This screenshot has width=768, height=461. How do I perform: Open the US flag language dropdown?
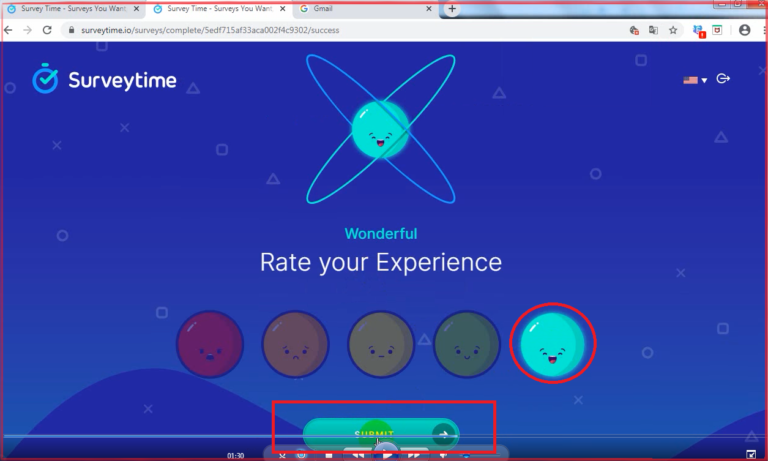click(695, 80)
